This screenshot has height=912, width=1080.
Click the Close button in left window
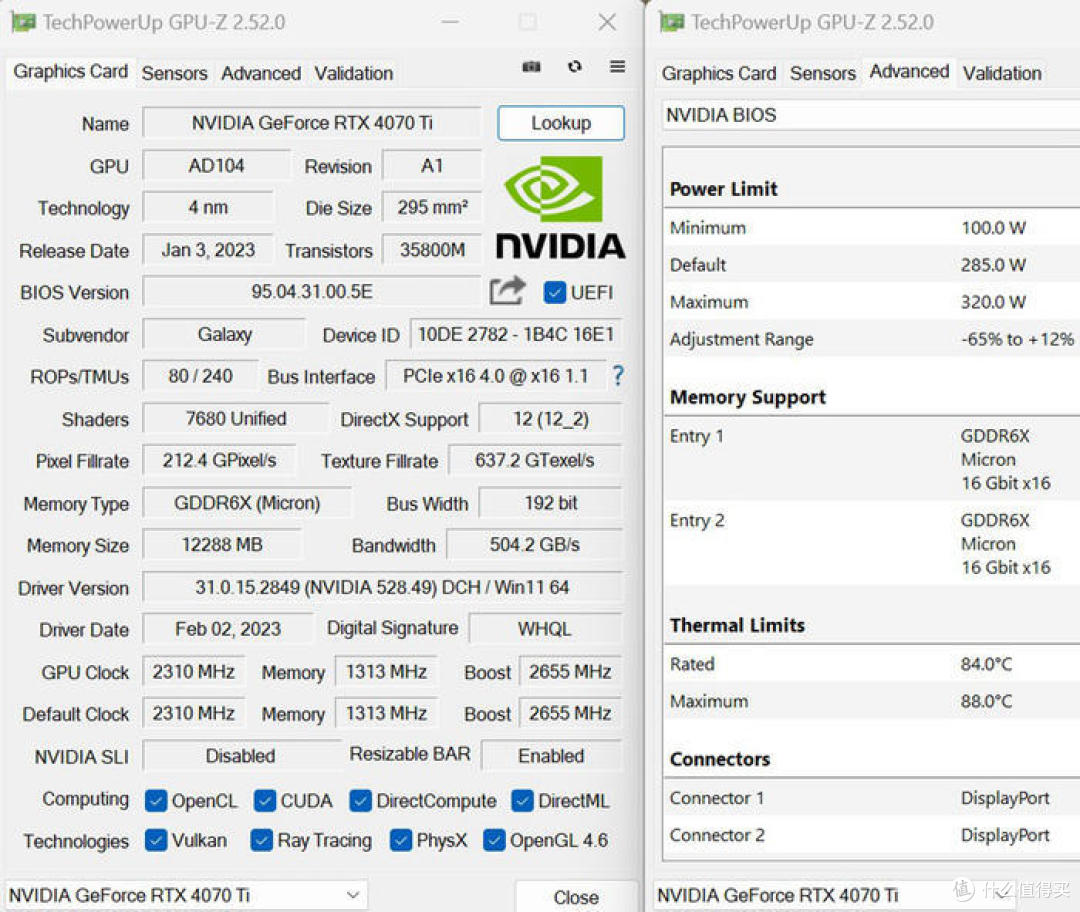tap(576, 897)
